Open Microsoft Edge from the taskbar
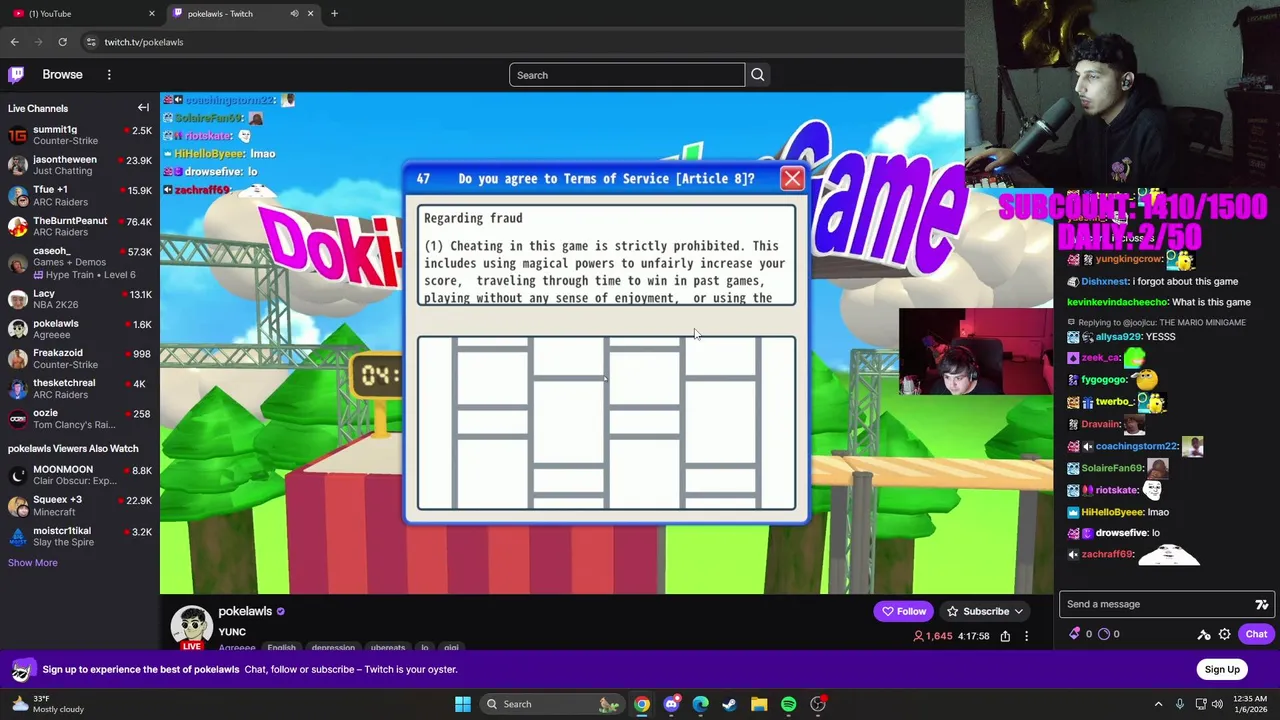Image resolution: width=1280 pixels, height=720 pixels. click(700, 704)
